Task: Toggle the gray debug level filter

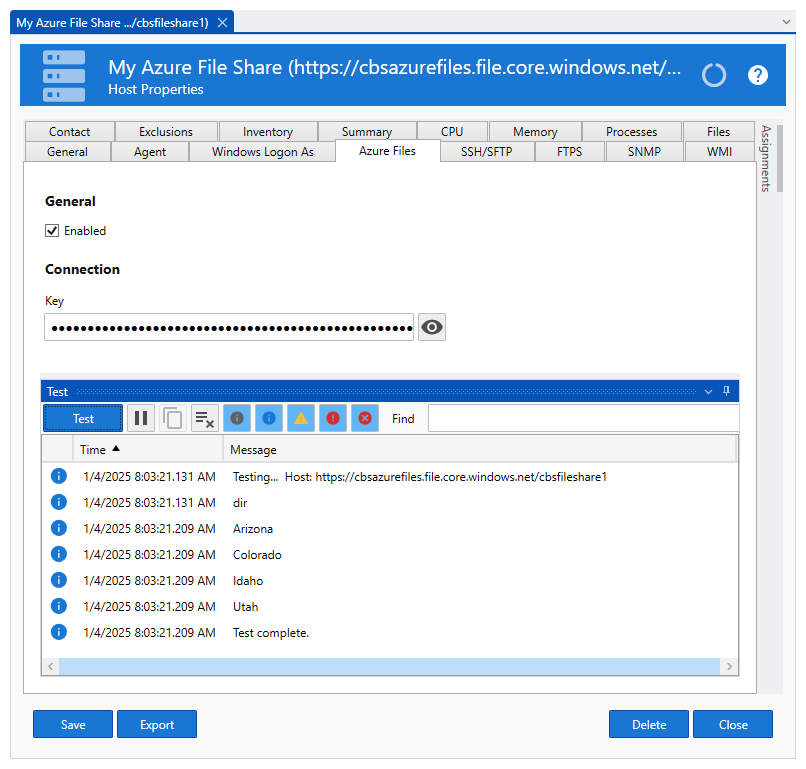Action: coord(237,418)
